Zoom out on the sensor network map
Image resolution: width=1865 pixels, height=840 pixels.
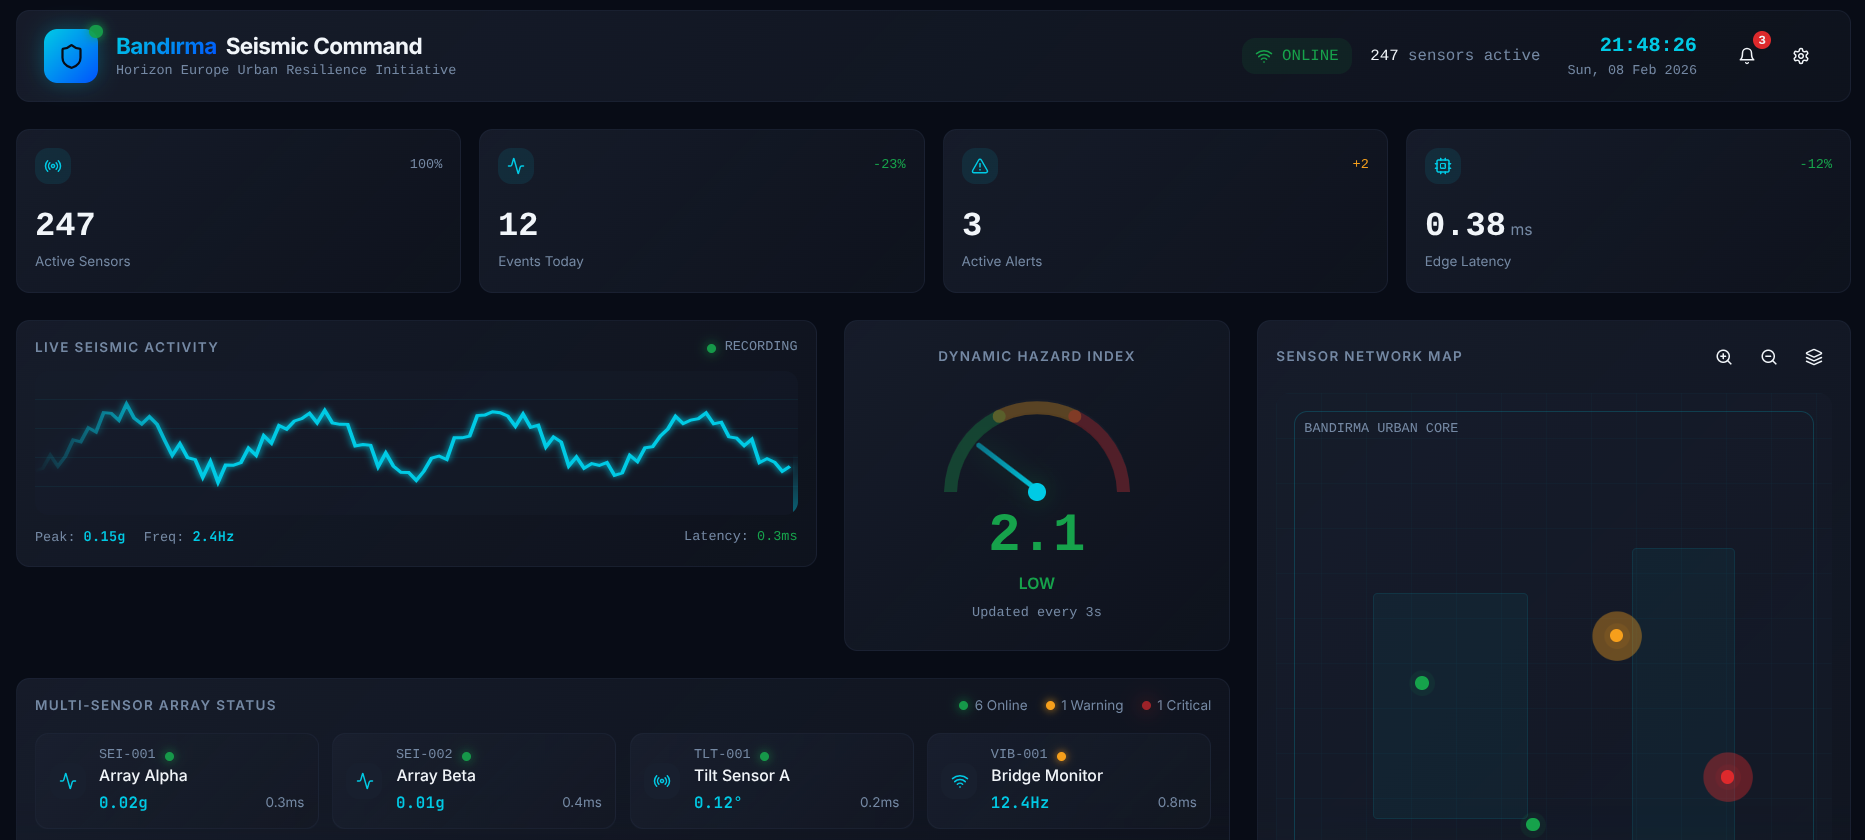(x=1769, y=357)
